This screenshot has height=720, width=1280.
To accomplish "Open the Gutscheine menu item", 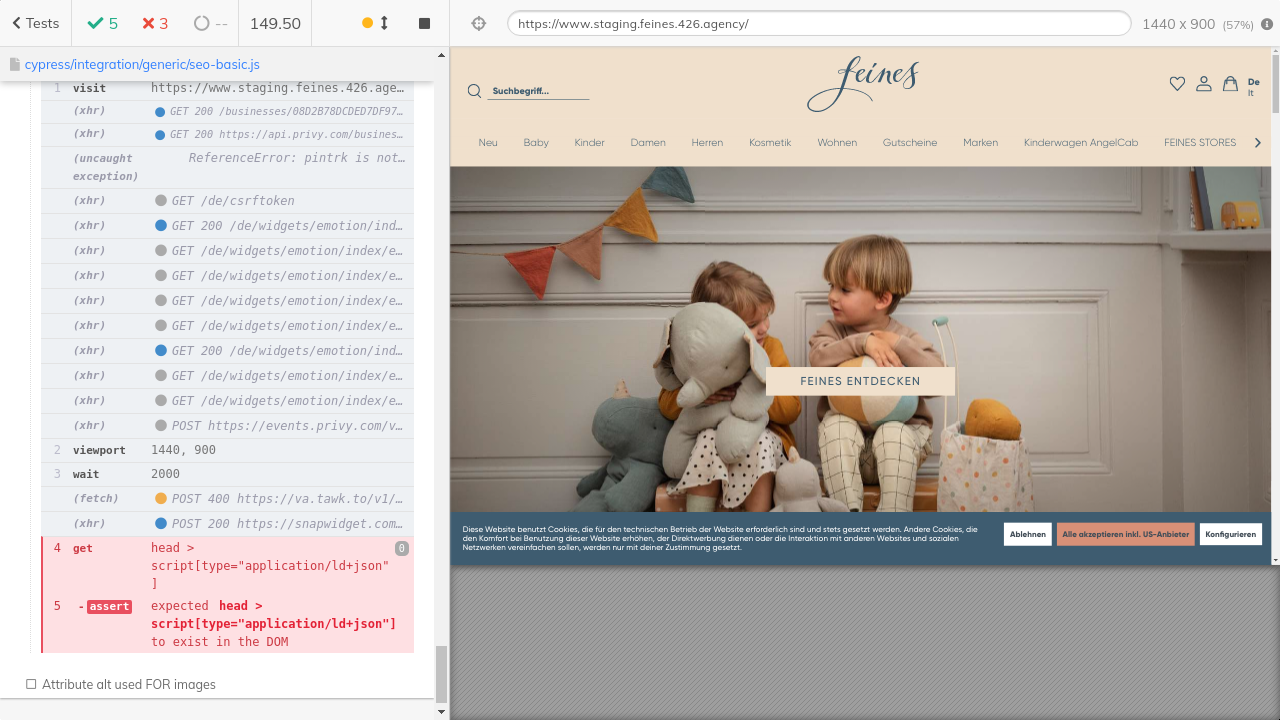I will (909, 143).
